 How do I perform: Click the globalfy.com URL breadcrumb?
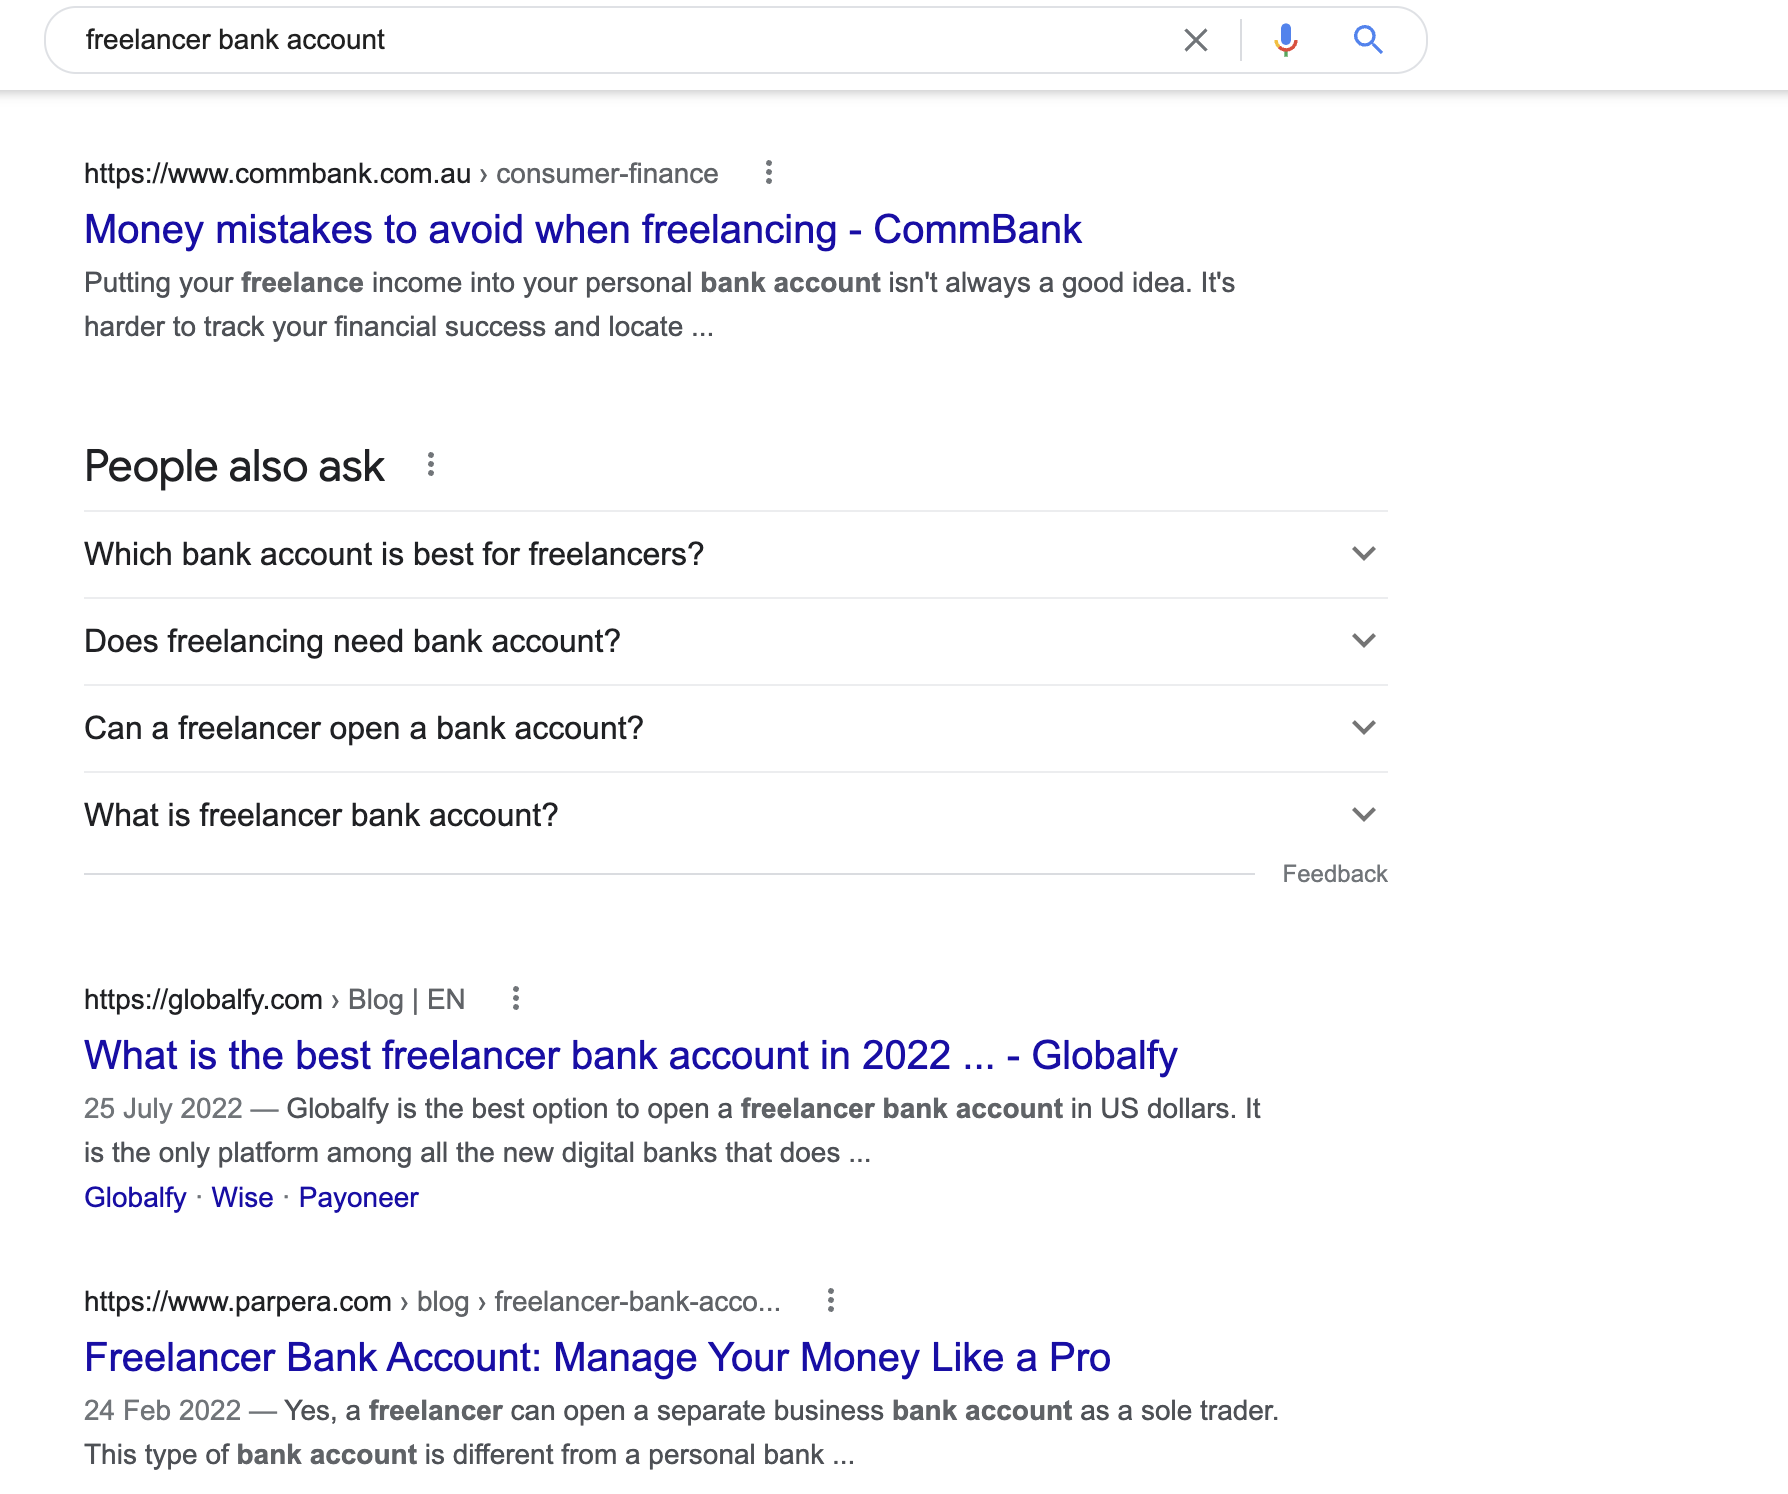pos(274,999)
